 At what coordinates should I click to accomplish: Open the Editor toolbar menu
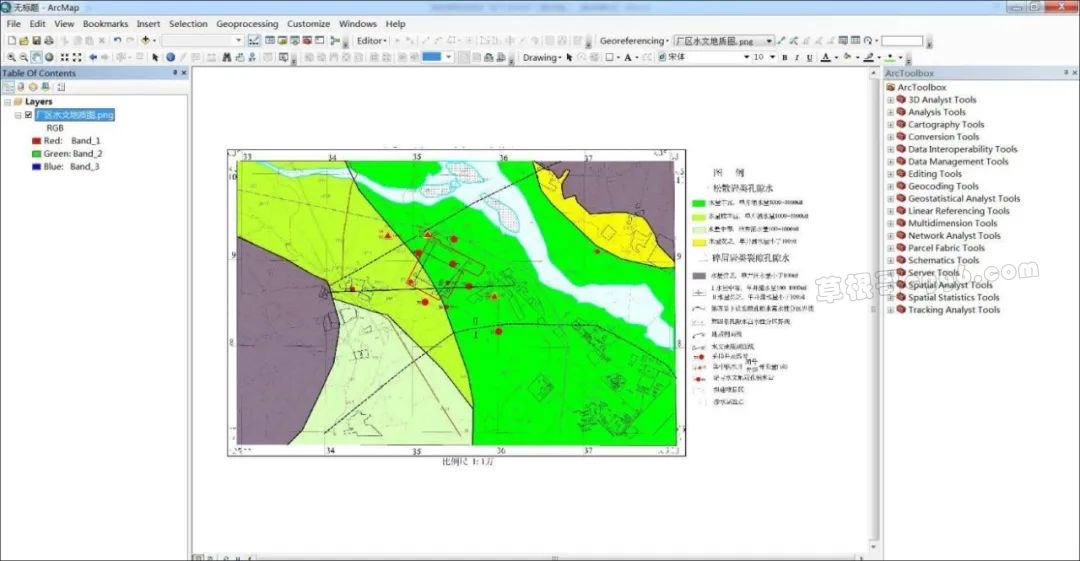tap(372, 41)
